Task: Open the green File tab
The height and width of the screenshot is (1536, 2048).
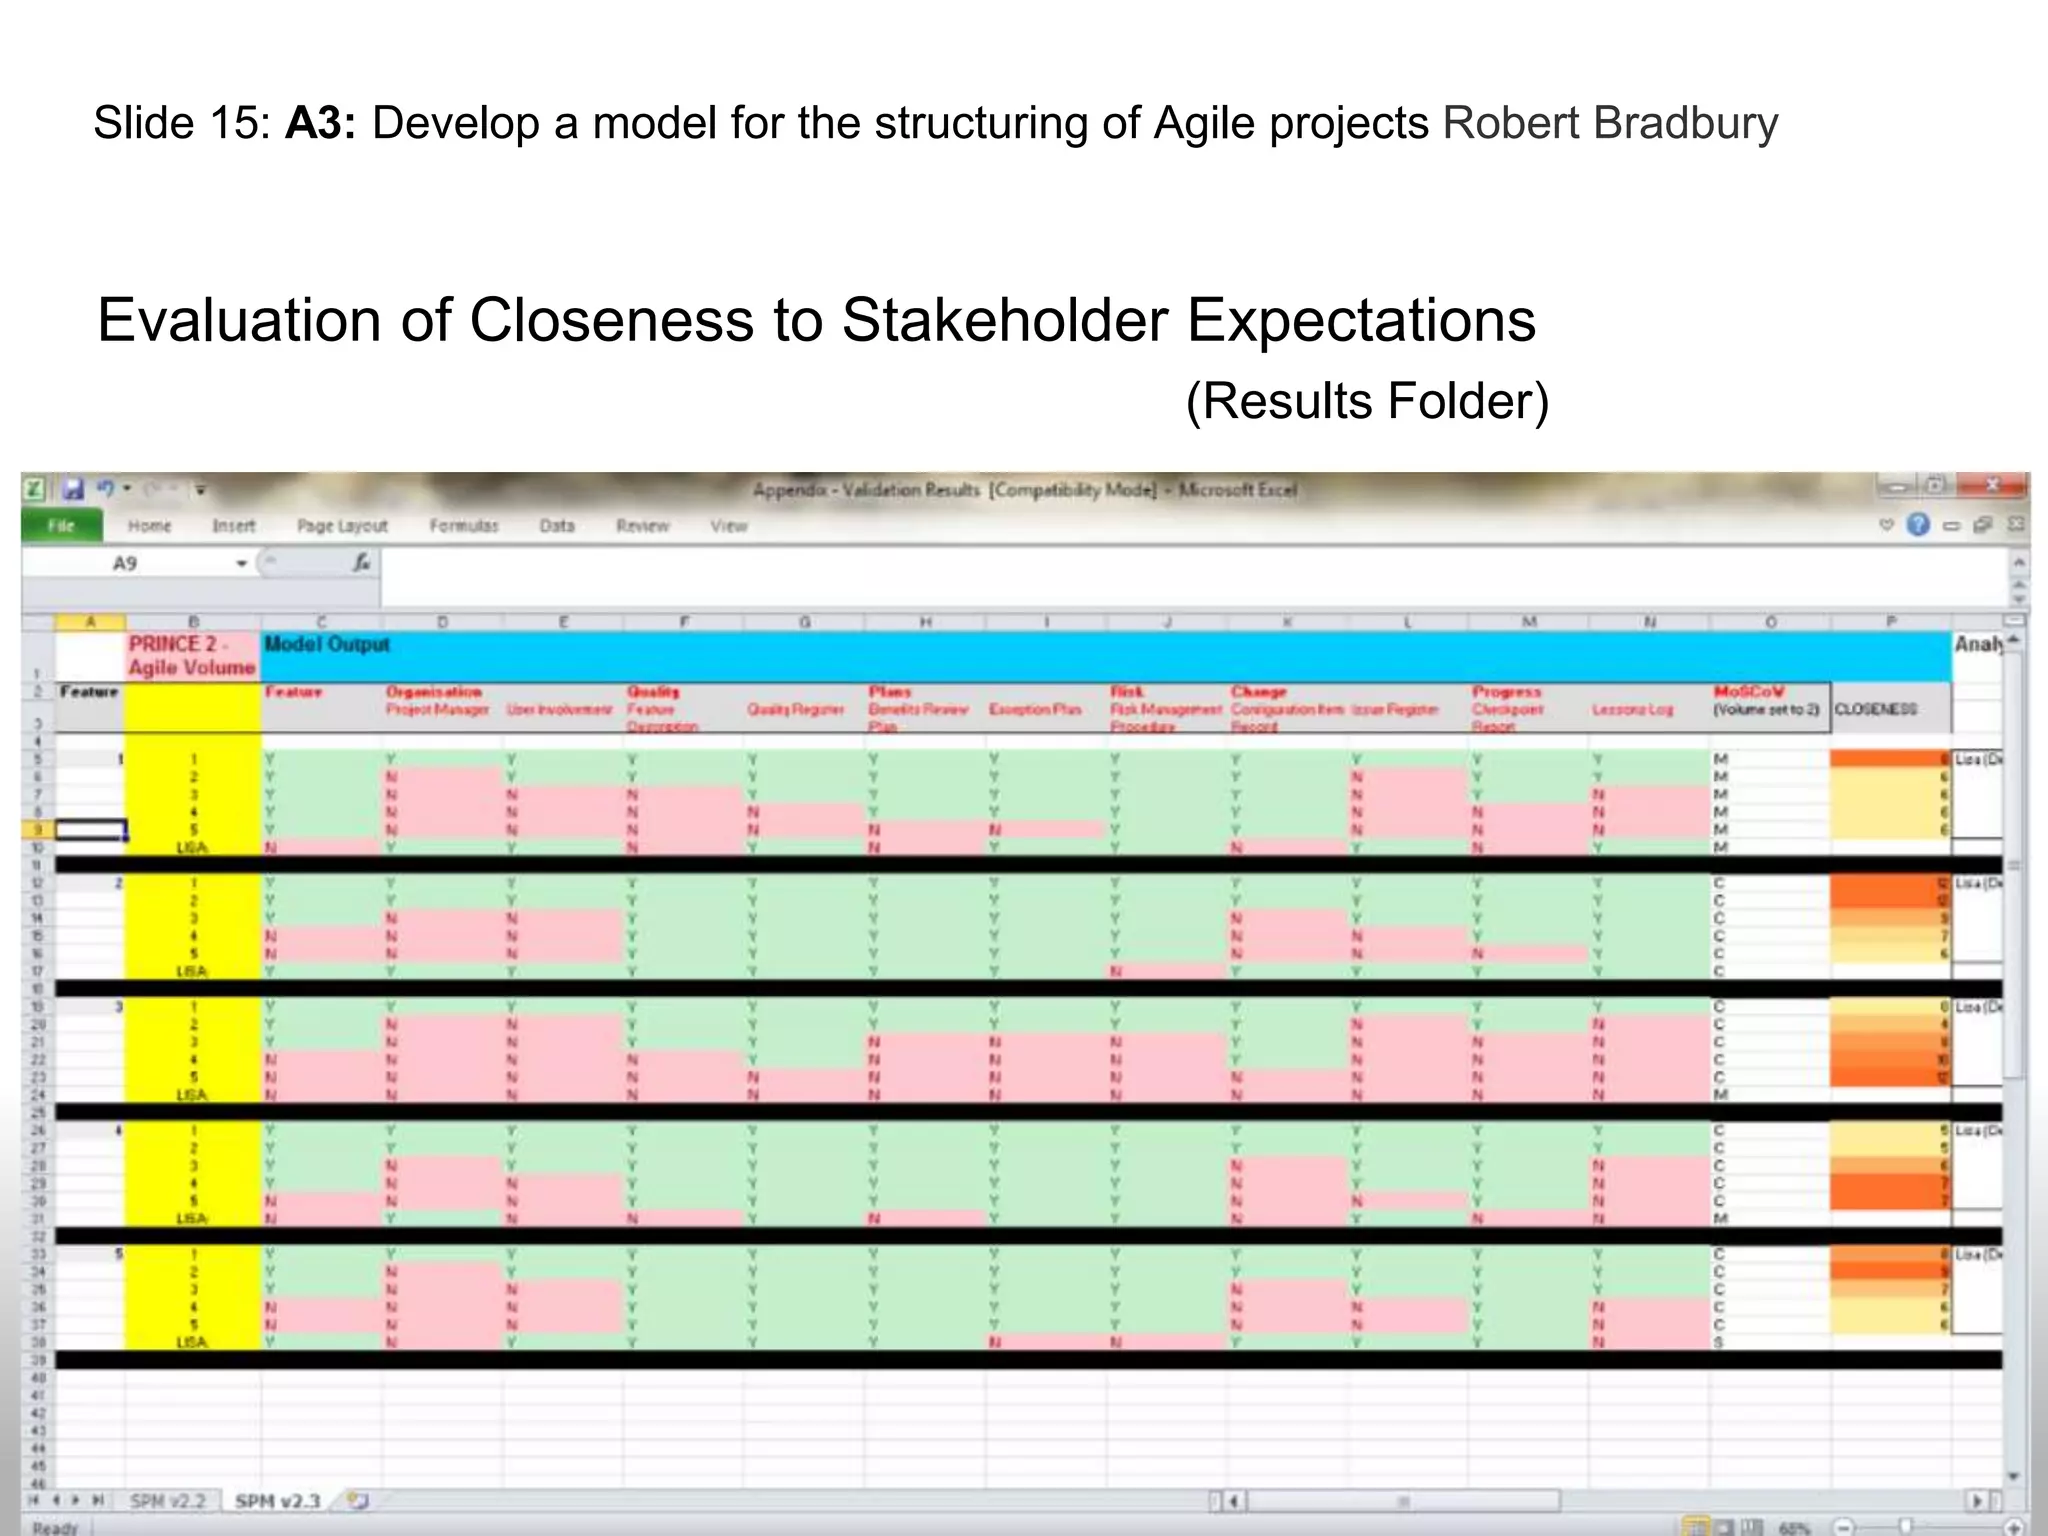Action: click(x=61, y=526)
